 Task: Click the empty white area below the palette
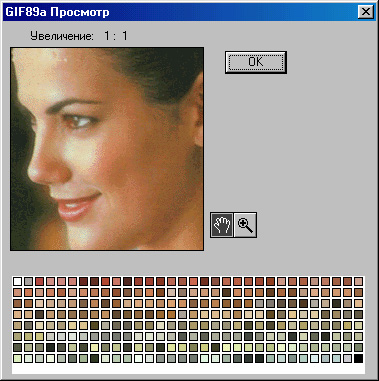188,369
